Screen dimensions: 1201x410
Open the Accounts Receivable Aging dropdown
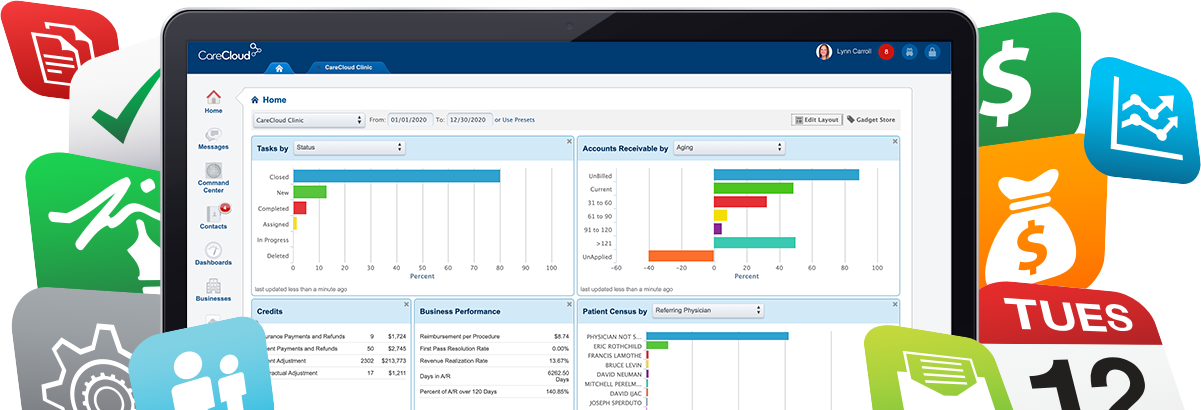tap(729, 147)
